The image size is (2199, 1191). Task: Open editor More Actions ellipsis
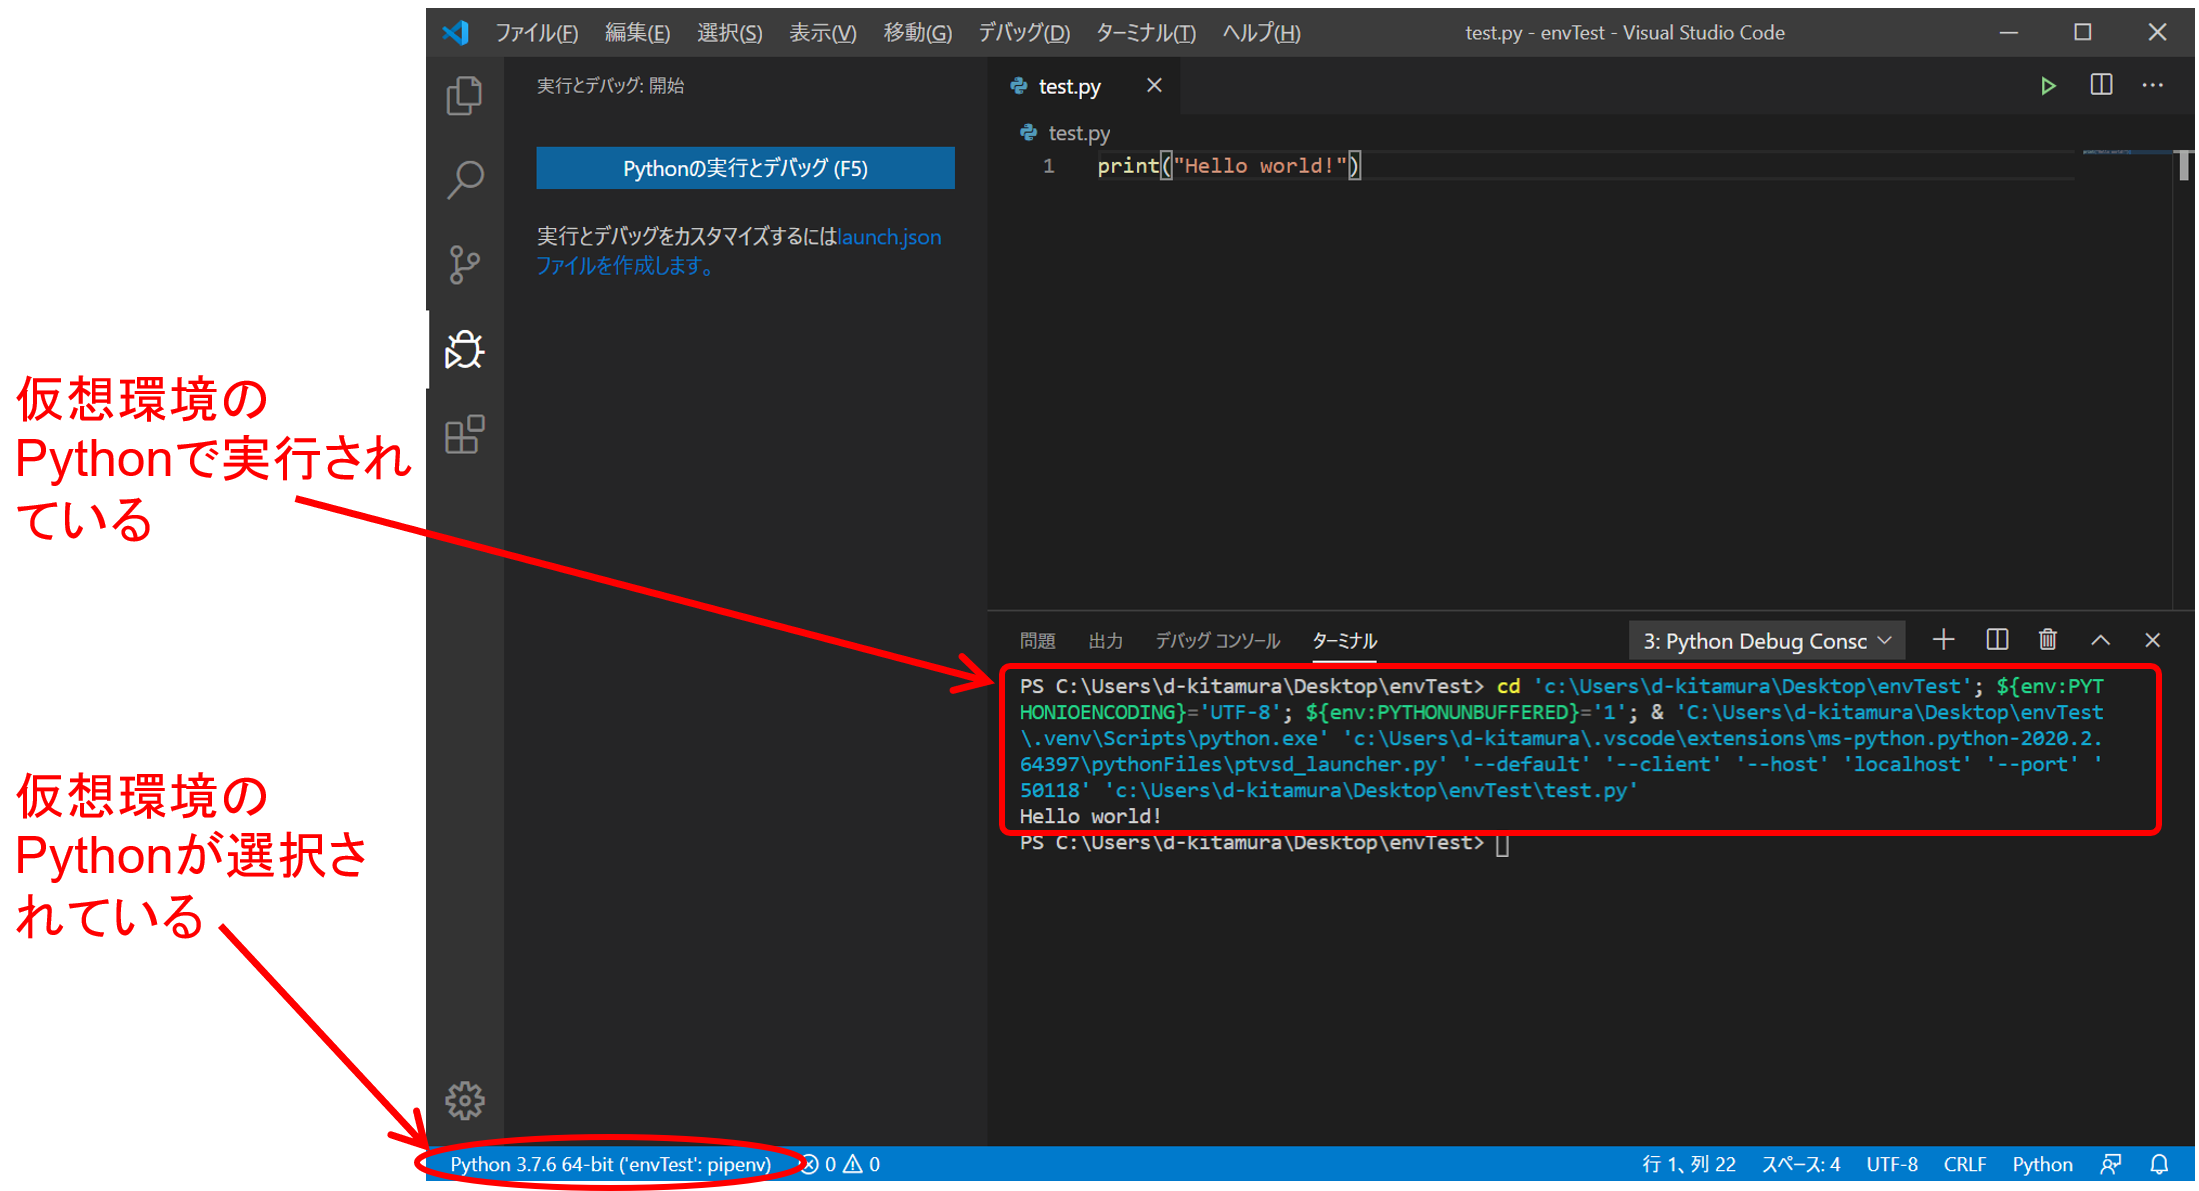point(2153,85)
